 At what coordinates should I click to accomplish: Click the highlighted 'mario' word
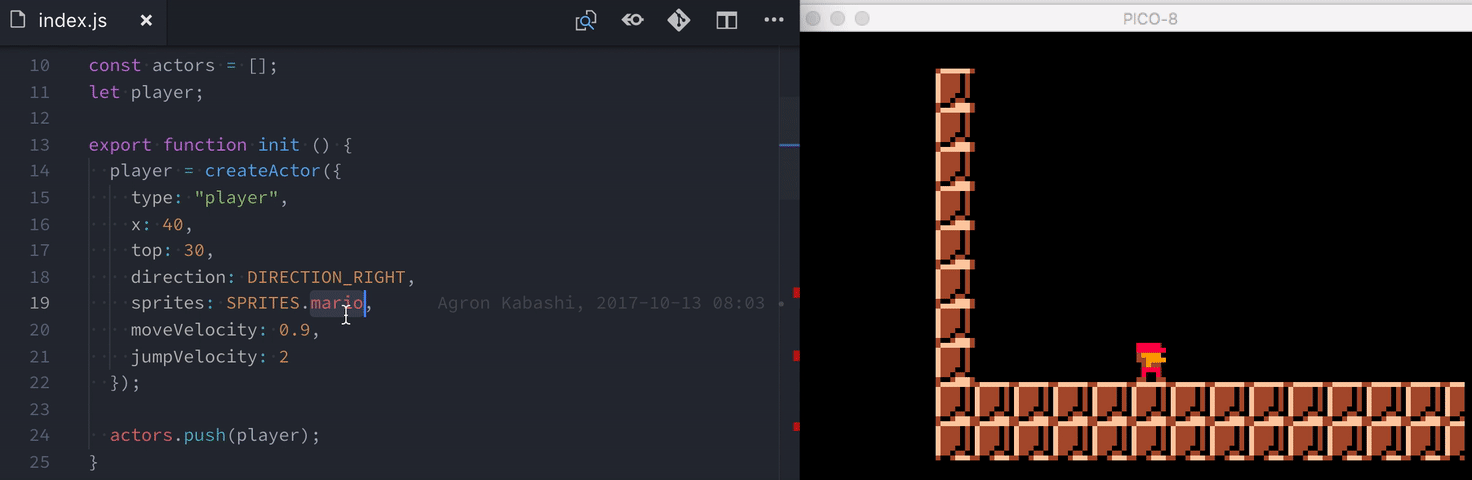click(x=337, y=303)
